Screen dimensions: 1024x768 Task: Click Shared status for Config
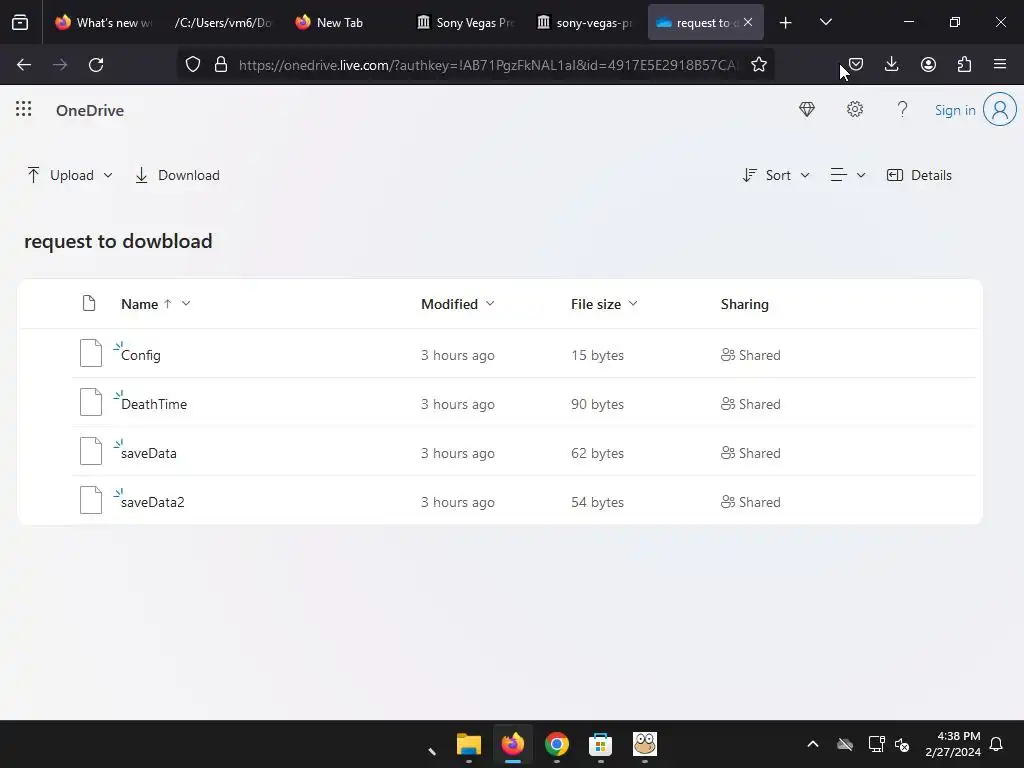(x=750, y=355)
